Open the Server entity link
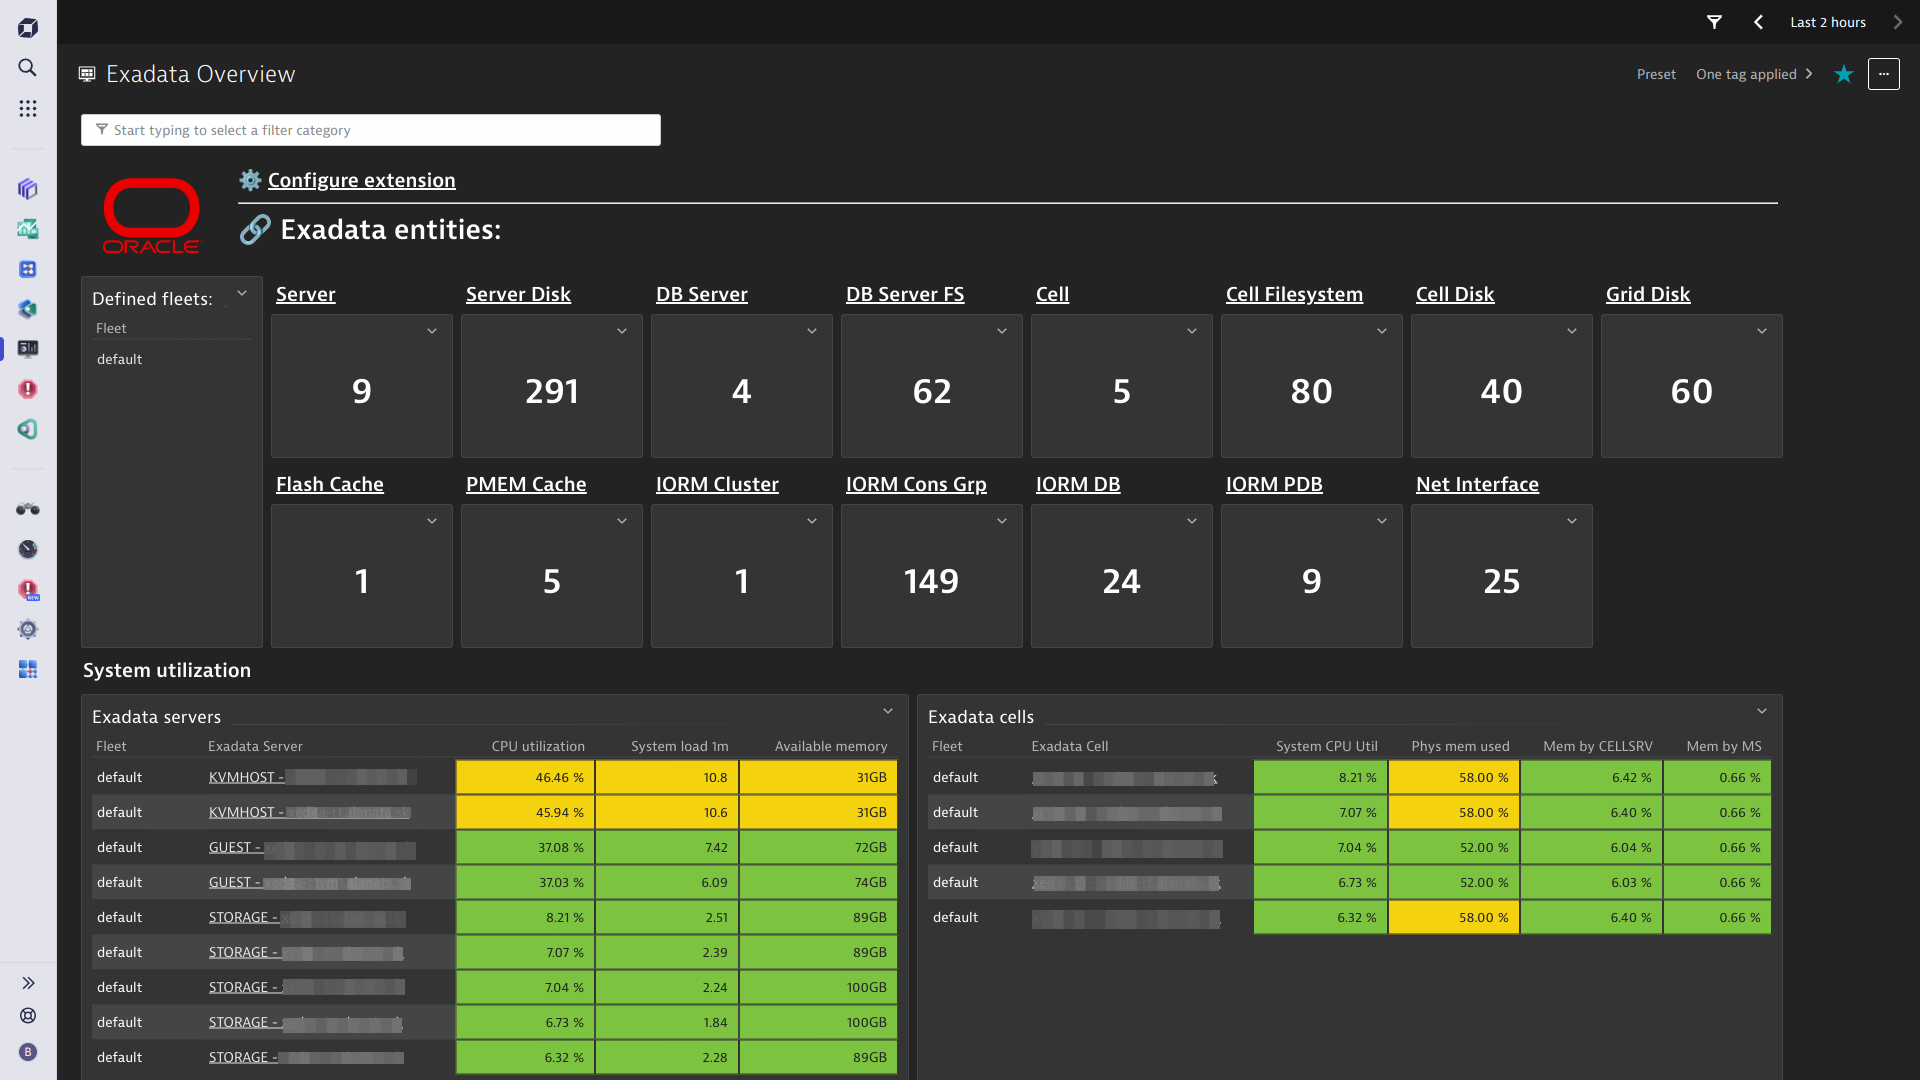The width and height of the screenshot is (1920, 1080). click(306, 294)
